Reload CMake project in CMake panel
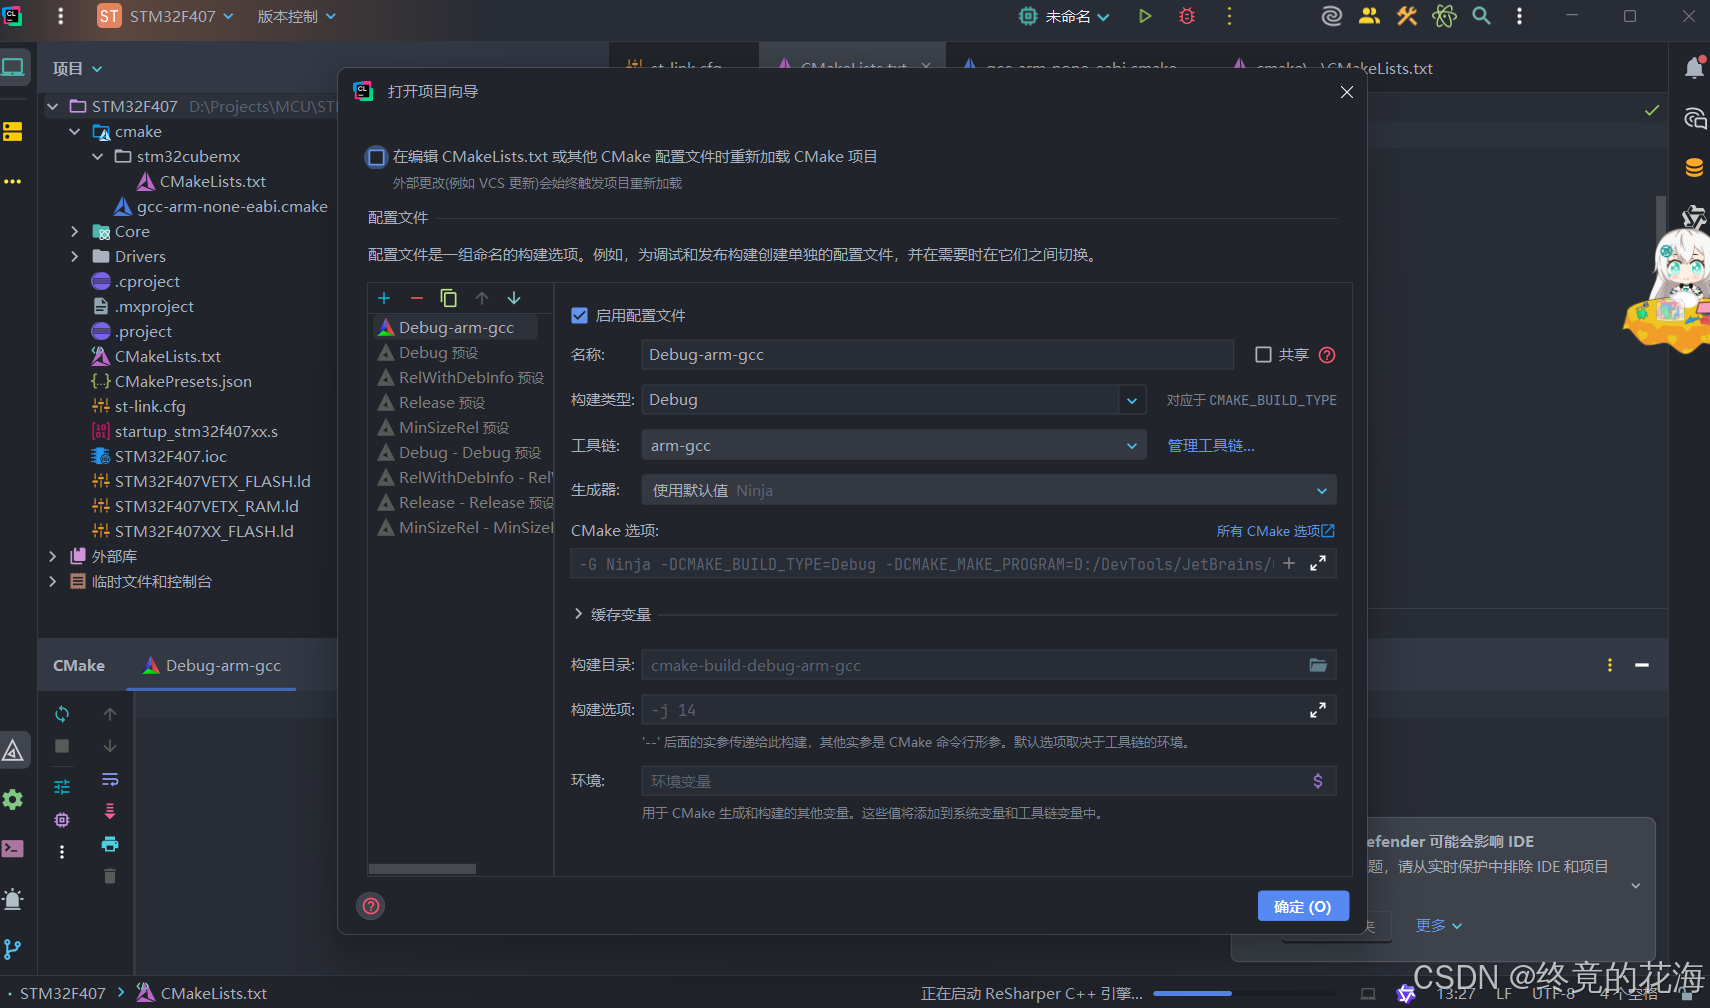1710x1008 pixels. pos(62,714)
